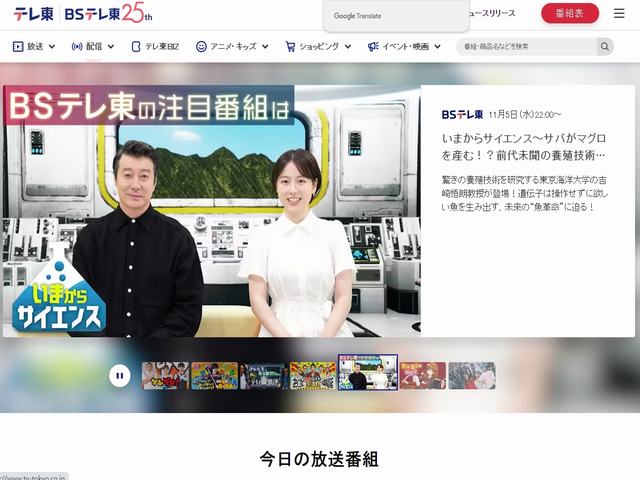Select the seventh carousel thumbnail

(472, 376)
